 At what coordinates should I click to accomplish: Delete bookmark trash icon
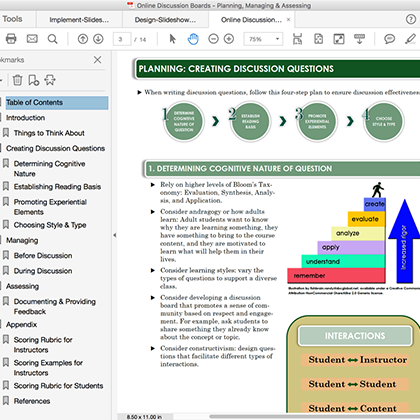[17, 80]
